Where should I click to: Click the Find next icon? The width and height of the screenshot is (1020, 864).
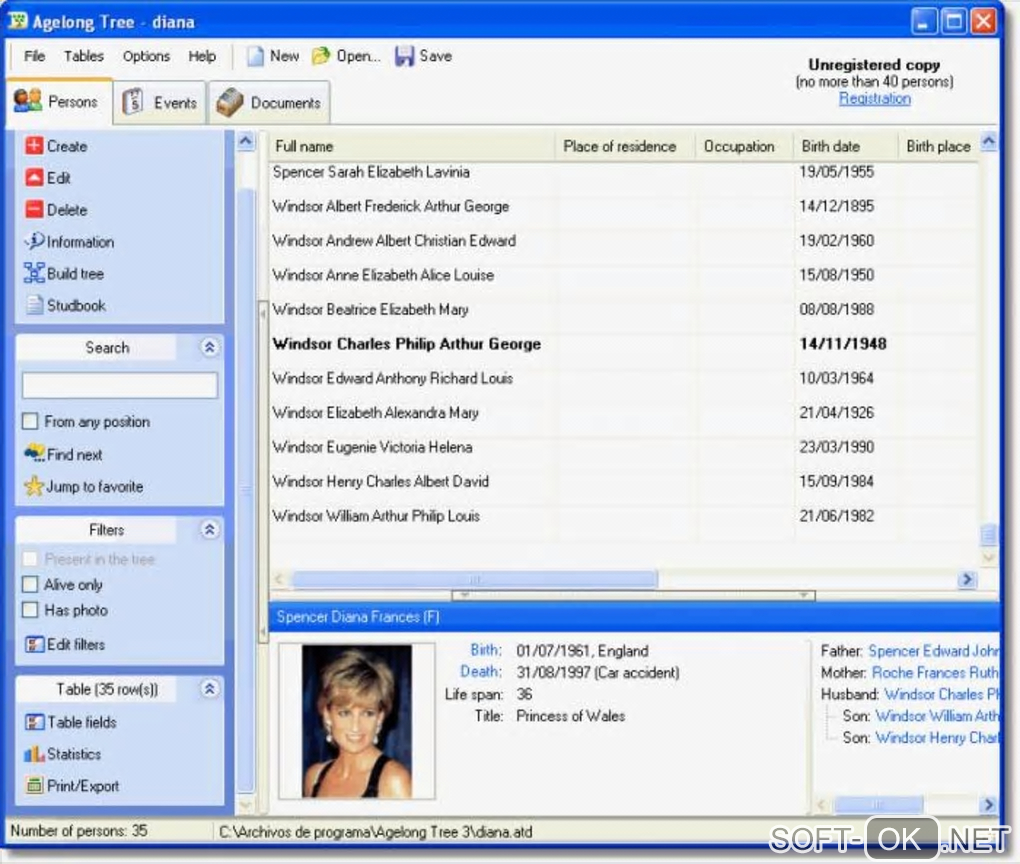[34, 453]
